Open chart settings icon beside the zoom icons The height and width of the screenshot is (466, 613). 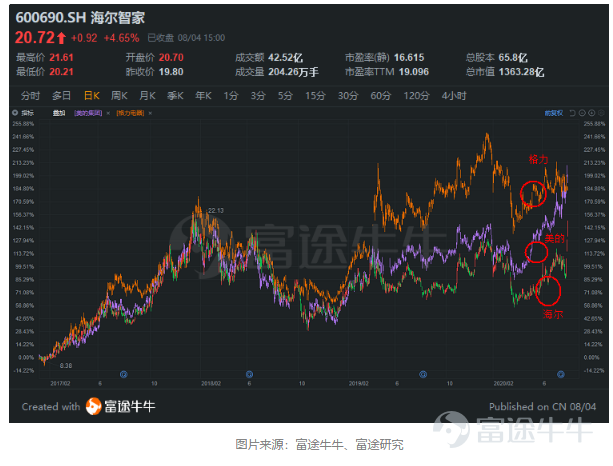601,113
